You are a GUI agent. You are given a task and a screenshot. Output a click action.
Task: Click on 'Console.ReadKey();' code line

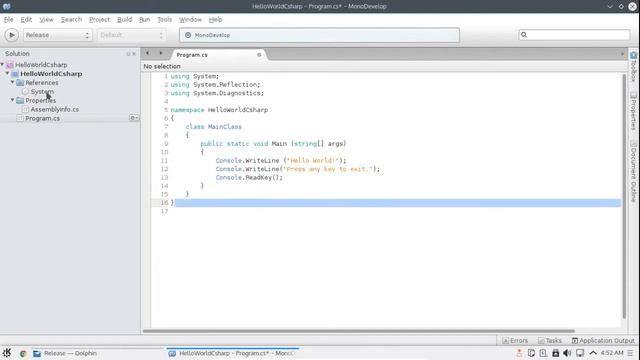click(x=249, y=178)
